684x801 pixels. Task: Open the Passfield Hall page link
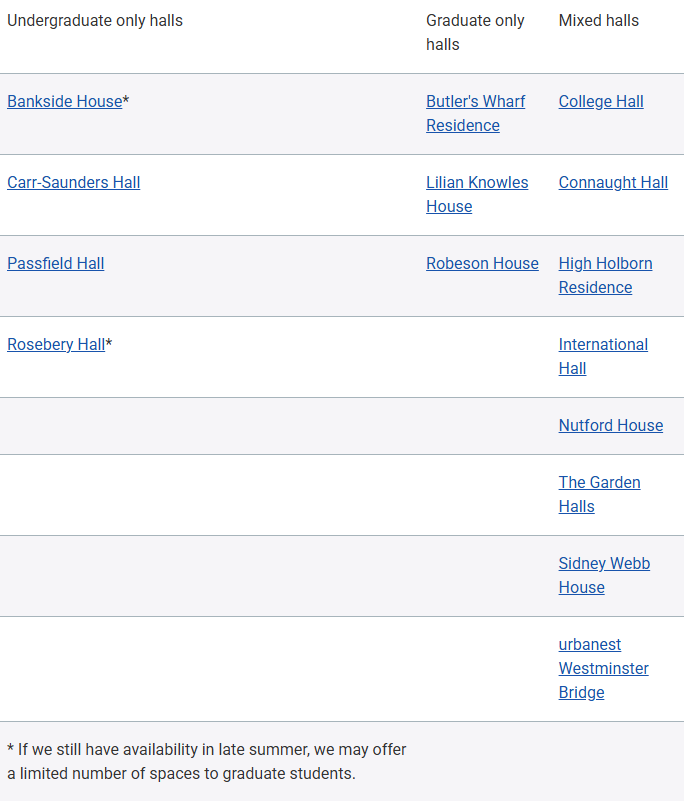pyautogui.click(x=56, y=263)
